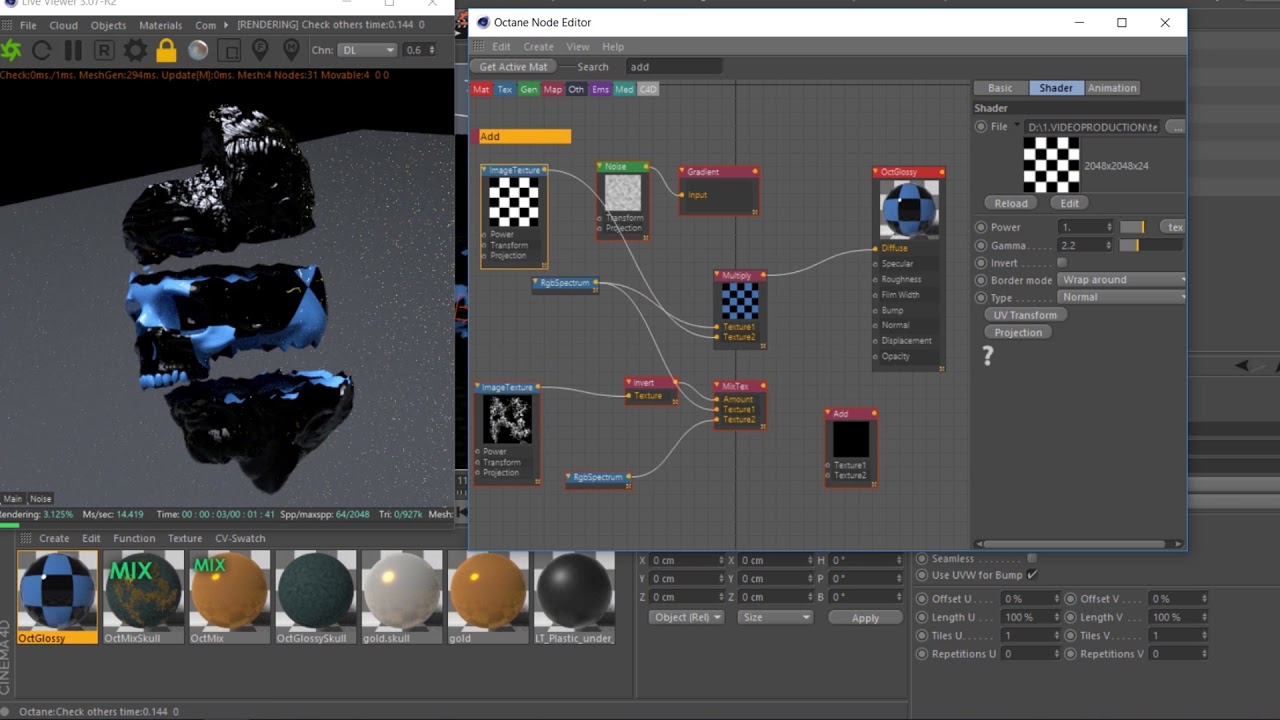Image resolution: width=1280 pixels, height=720 pixels.
Task: Adjust the Power slider
Action: [x=1132, y=227]
